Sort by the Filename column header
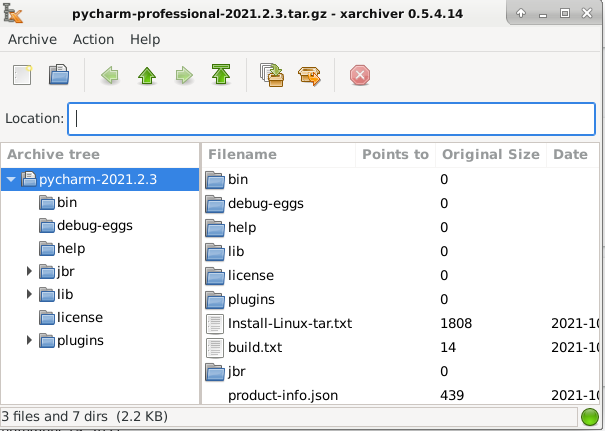 pyautogui.click(x=278, y=154)
